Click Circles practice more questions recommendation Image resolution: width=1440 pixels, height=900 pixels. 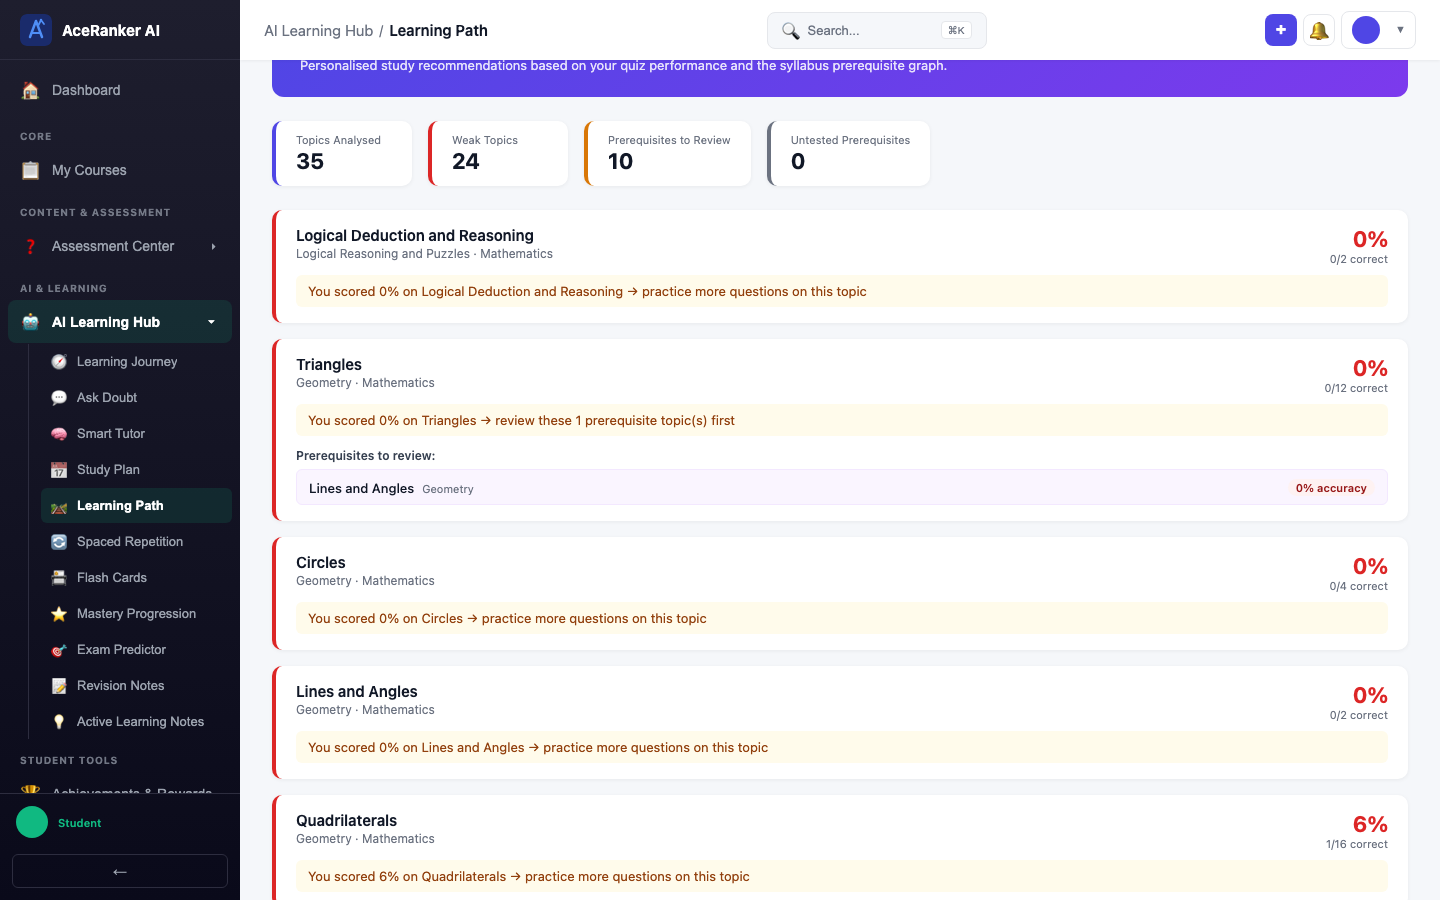[842, 619]
